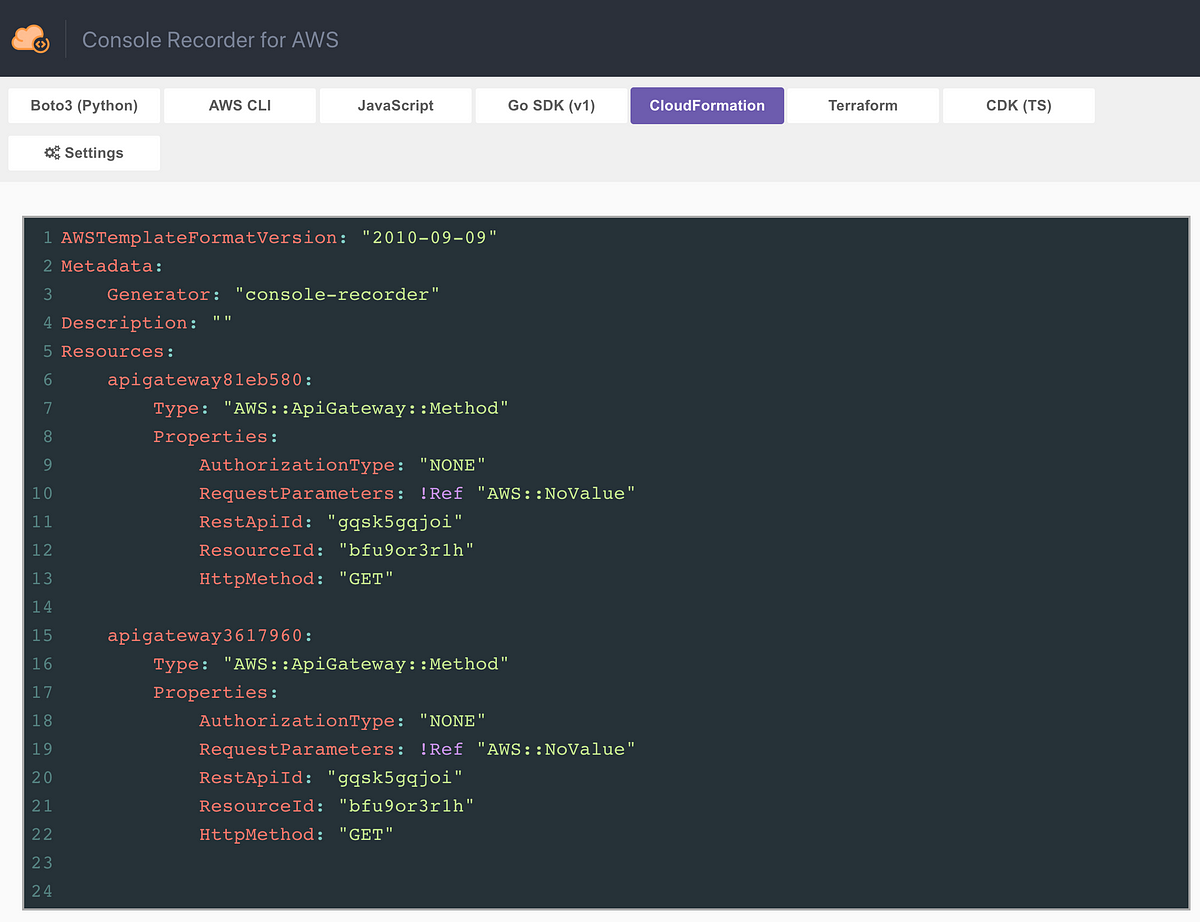Switch to the Terraform tab
Image resolution: width=1200 pixels, height=922 pixels.
863,105
